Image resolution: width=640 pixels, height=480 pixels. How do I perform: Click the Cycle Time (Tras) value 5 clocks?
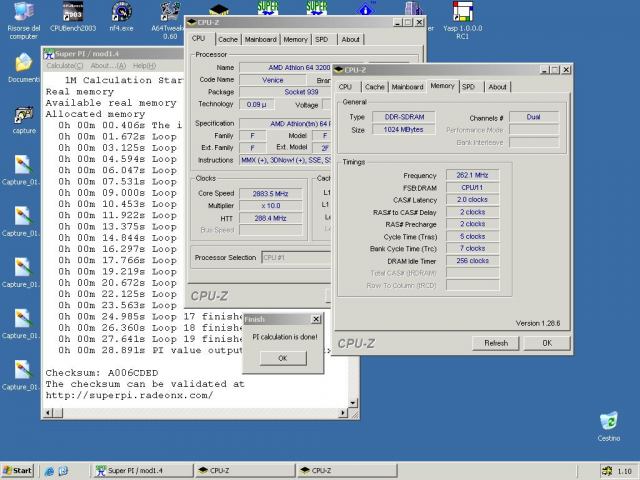472,236
